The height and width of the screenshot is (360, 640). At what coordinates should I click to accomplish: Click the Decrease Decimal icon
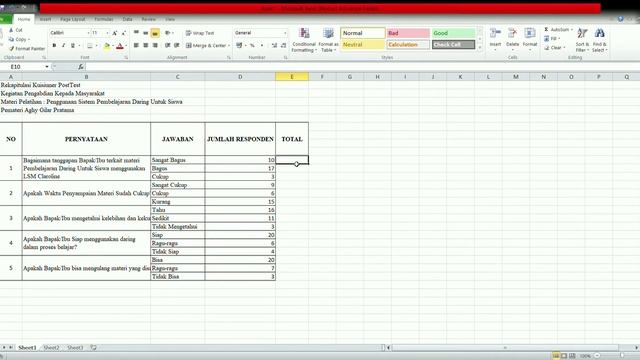tap(283, 45)
